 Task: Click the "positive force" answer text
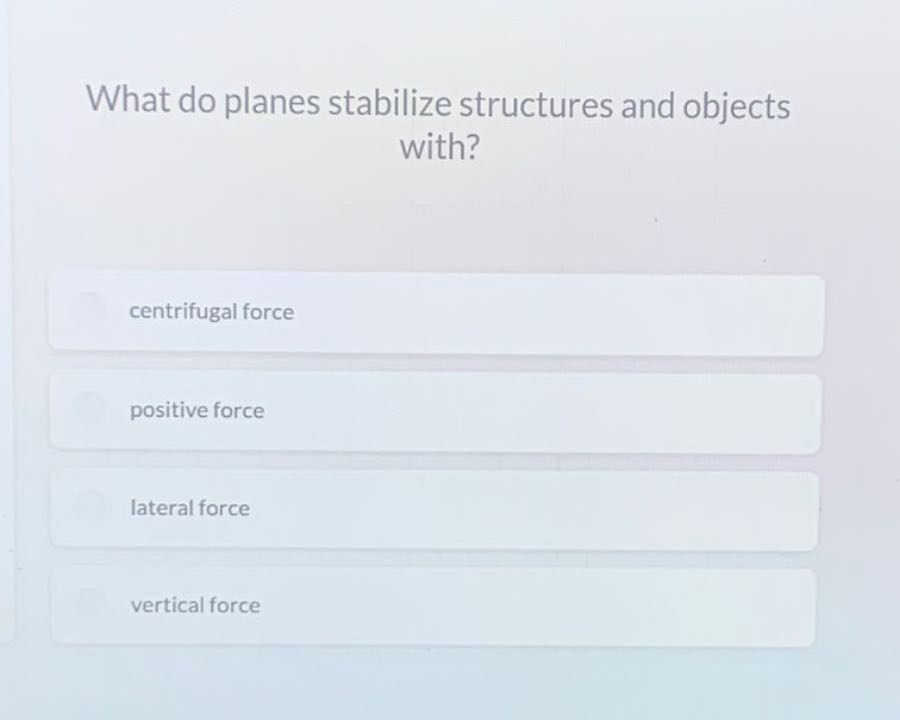pyautogui.click(x=196, y=410)
